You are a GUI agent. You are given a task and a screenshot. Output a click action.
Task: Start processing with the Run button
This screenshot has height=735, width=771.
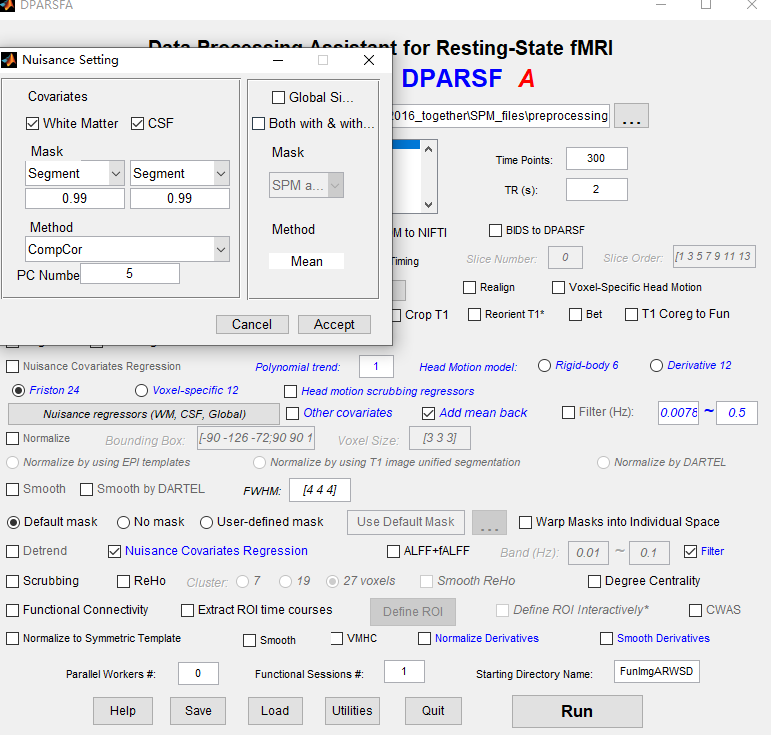click(577, 711)
